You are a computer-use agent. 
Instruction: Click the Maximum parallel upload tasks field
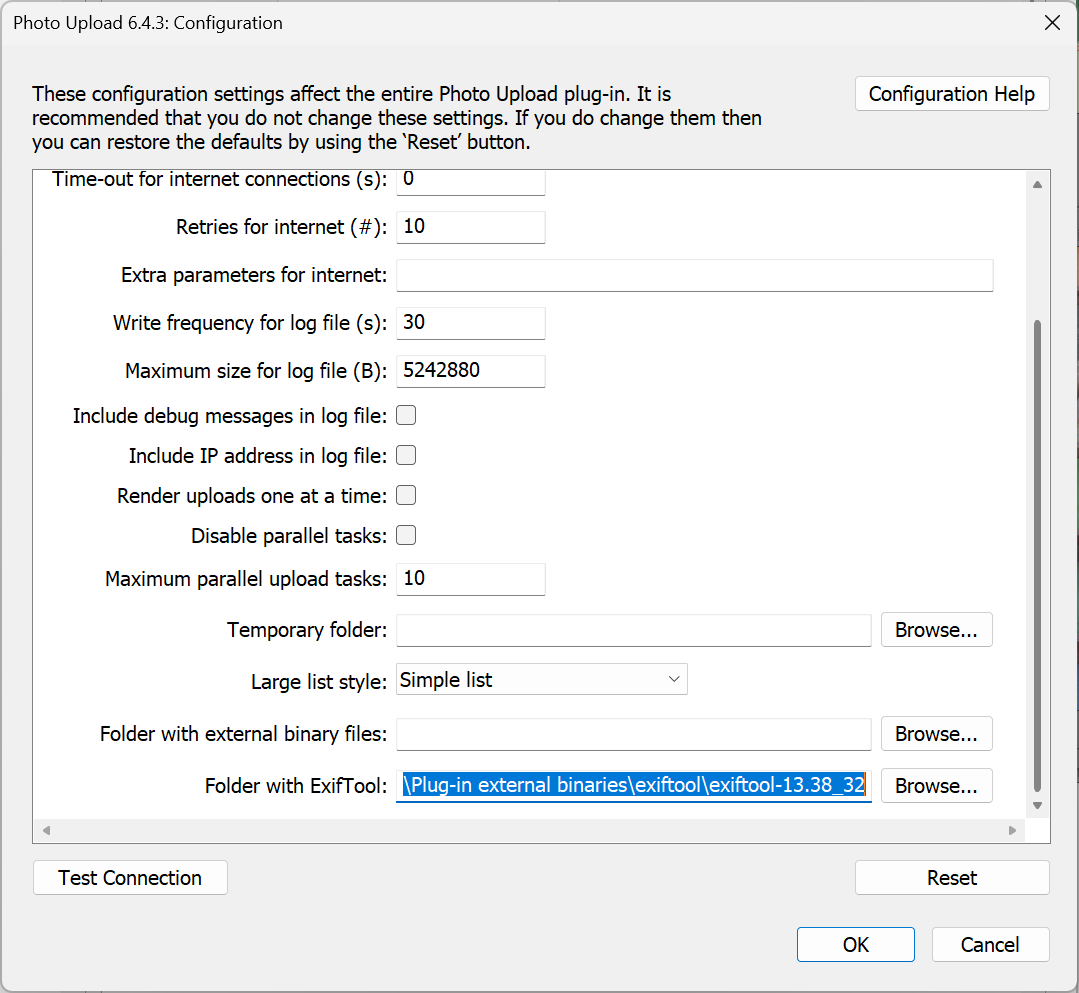[x=470, y=579]
